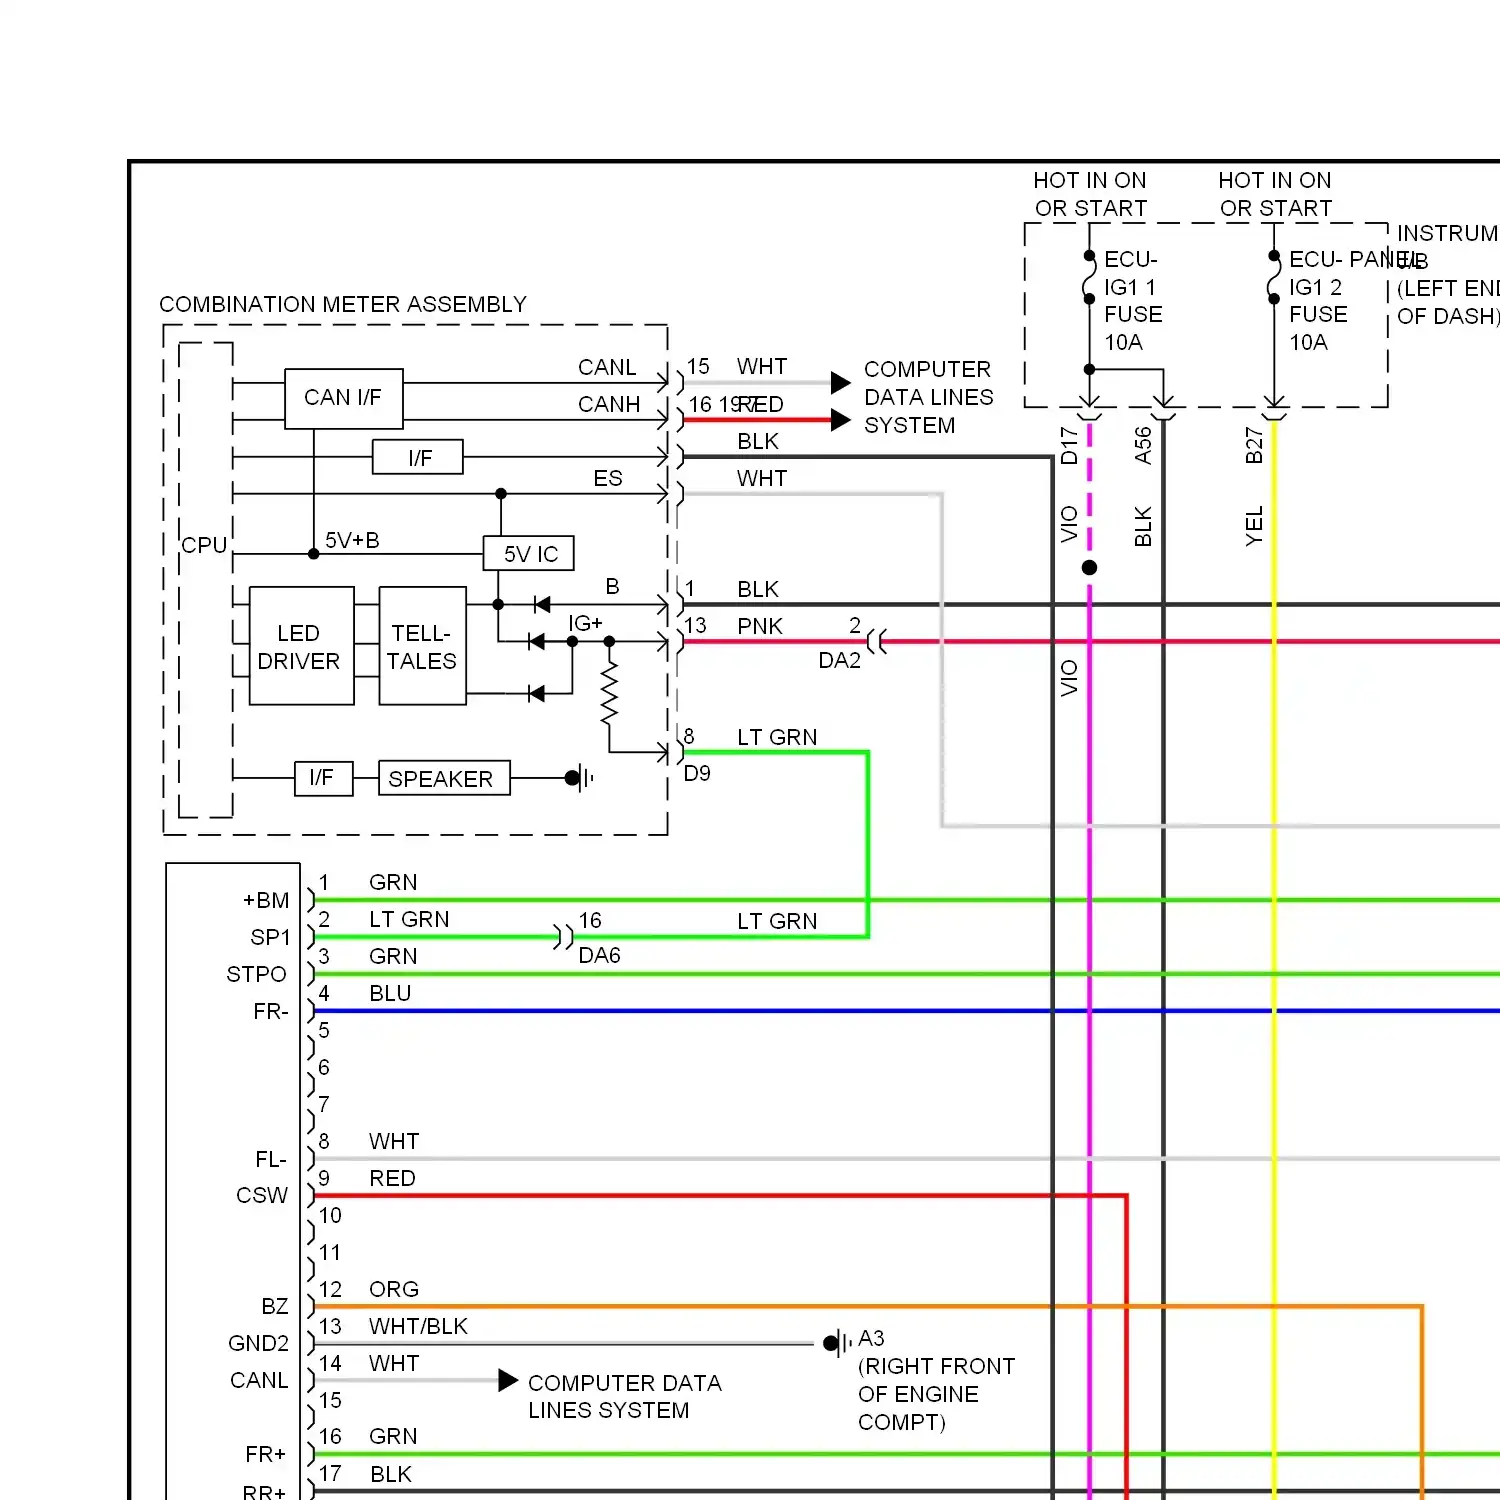
Task: Click the SPEAKER block
Action: pyautogui.click(x=444, y=778)
